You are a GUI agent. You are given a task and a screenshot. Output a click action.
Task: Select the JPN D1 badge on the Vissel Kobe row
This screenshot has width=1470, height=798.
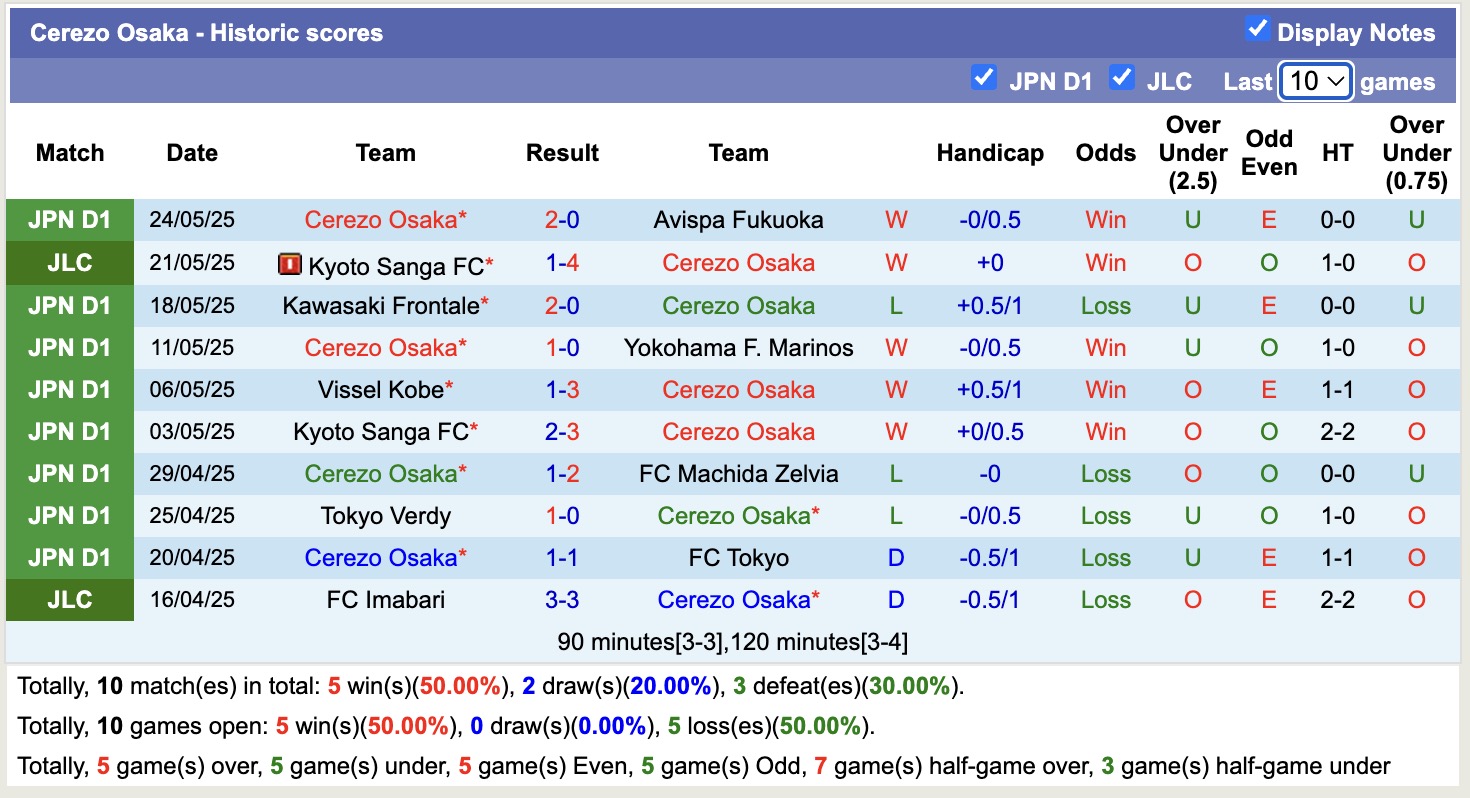[69, 389]
